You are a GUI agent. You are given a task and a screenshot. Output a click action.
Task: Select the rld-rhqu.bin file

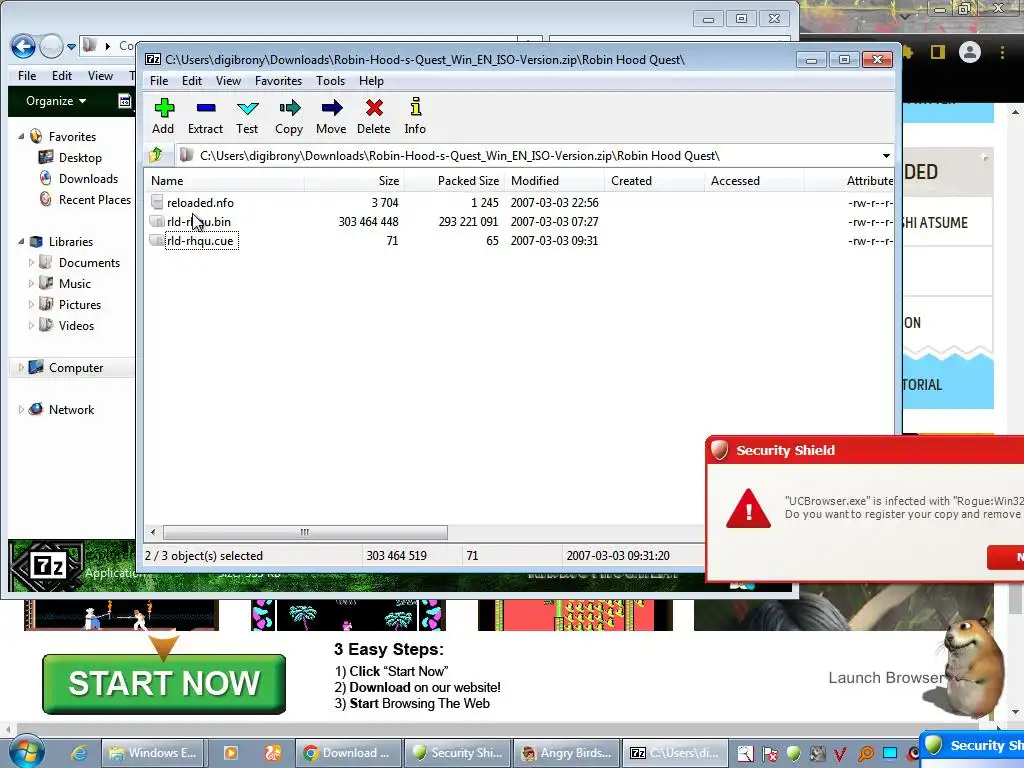pyautogui.click(x=199, y=222)
